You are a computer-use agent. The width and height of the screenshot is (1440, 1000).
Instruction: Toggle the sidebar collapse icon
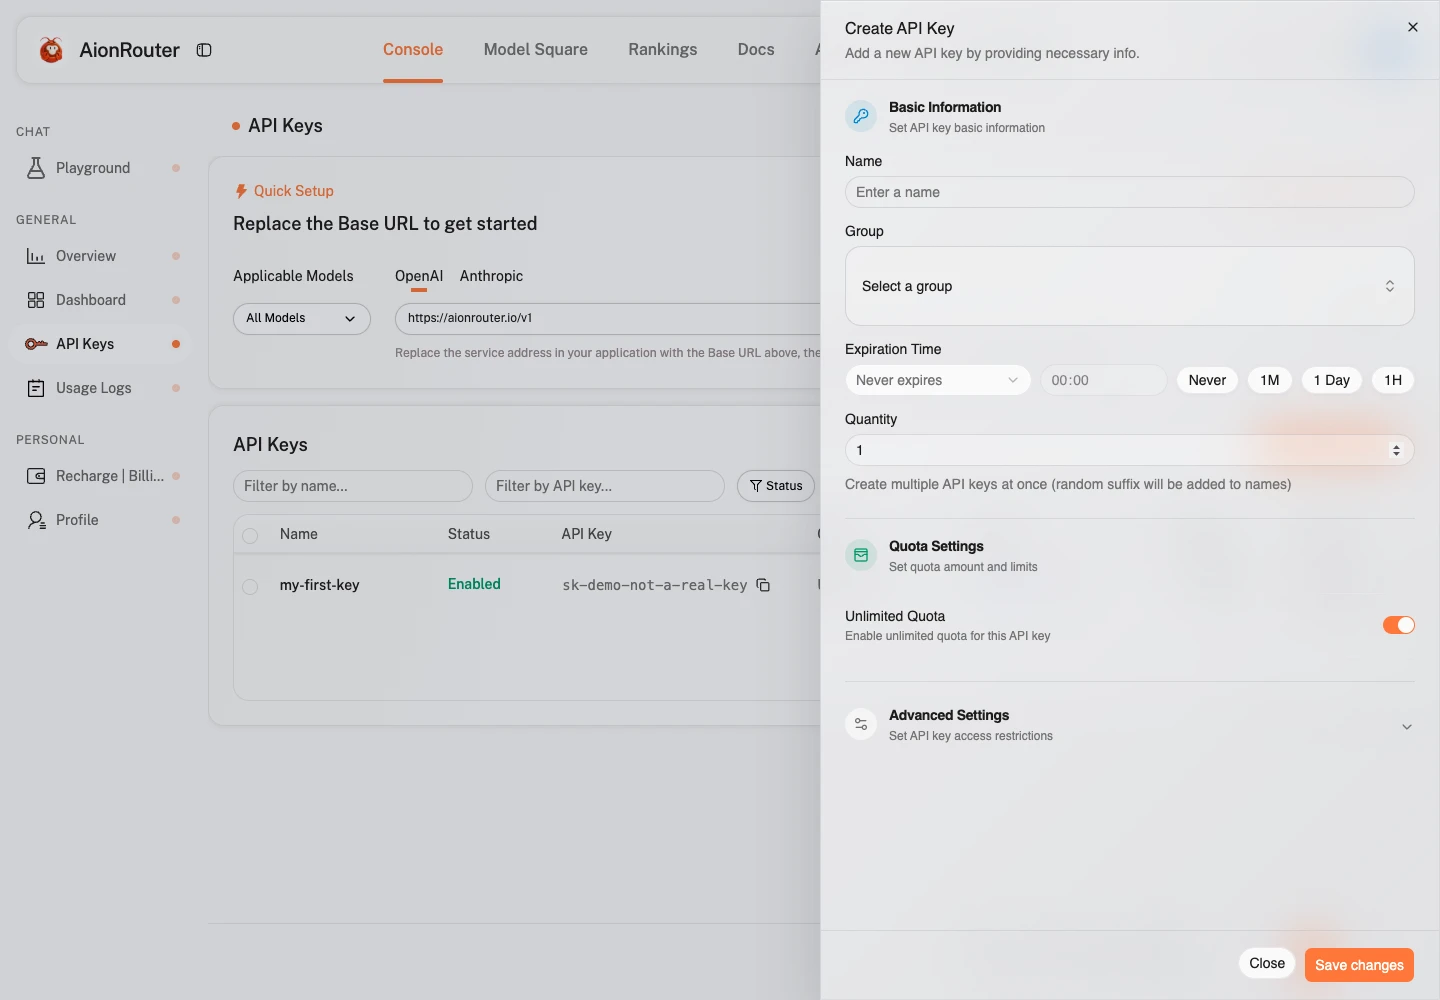(x=204, y=50)
